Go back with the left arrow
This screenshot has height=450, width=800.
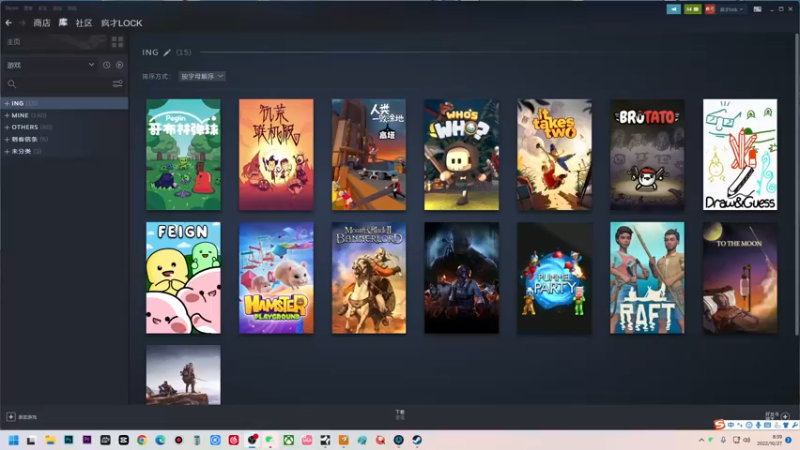point(9,23)
